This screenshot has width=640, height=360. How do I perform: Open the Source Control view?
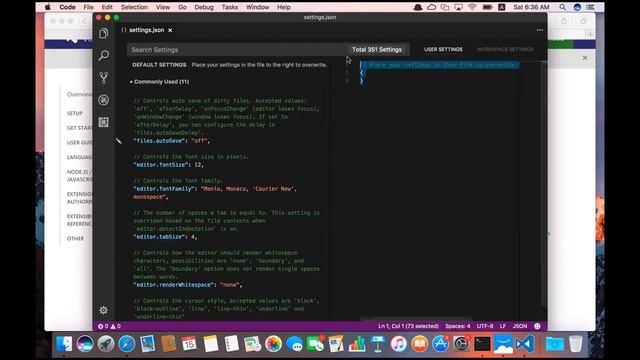tap(104, 78)
